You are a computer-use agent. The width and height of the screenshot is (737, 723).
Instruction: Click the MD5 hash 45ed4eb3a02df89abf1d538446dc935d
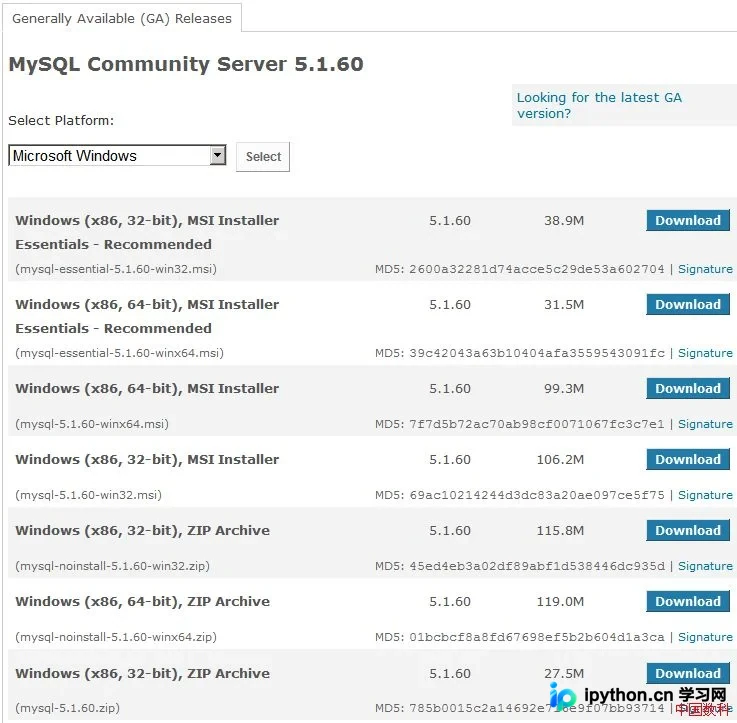(x=537, y=566)
